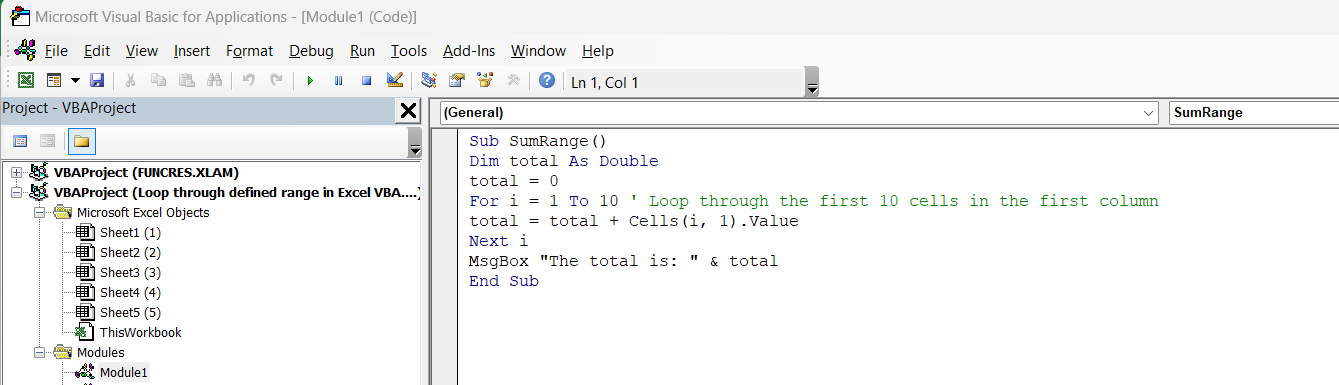Expand VBAProject (FUNCRES.XLAM) node
This screenshot has width=1339, height=385.
click(16, 172)
